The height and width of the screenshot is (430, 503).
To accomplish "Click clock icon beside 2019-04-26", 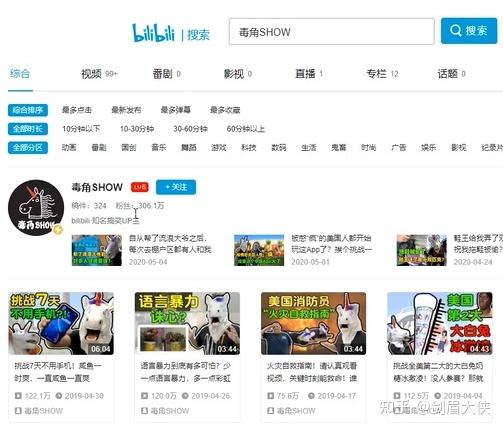I will [185, 396].
